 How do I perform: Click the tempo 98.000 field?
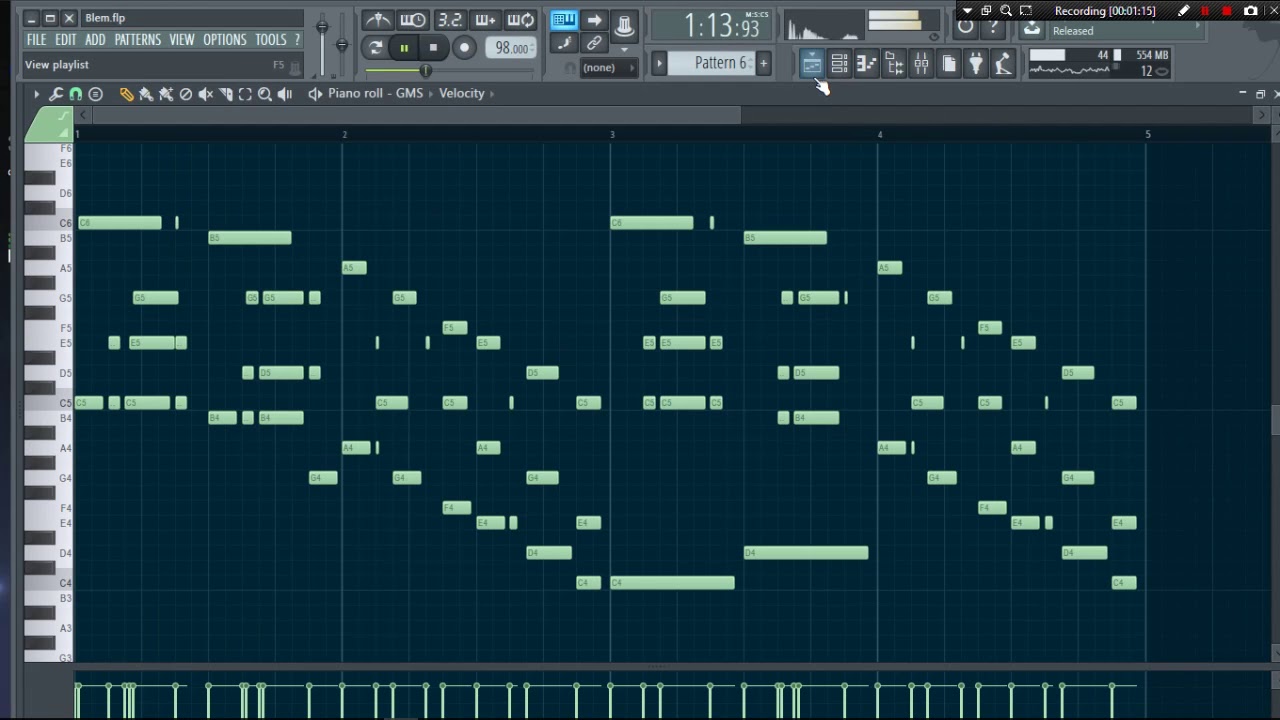[x=512, y=48]
